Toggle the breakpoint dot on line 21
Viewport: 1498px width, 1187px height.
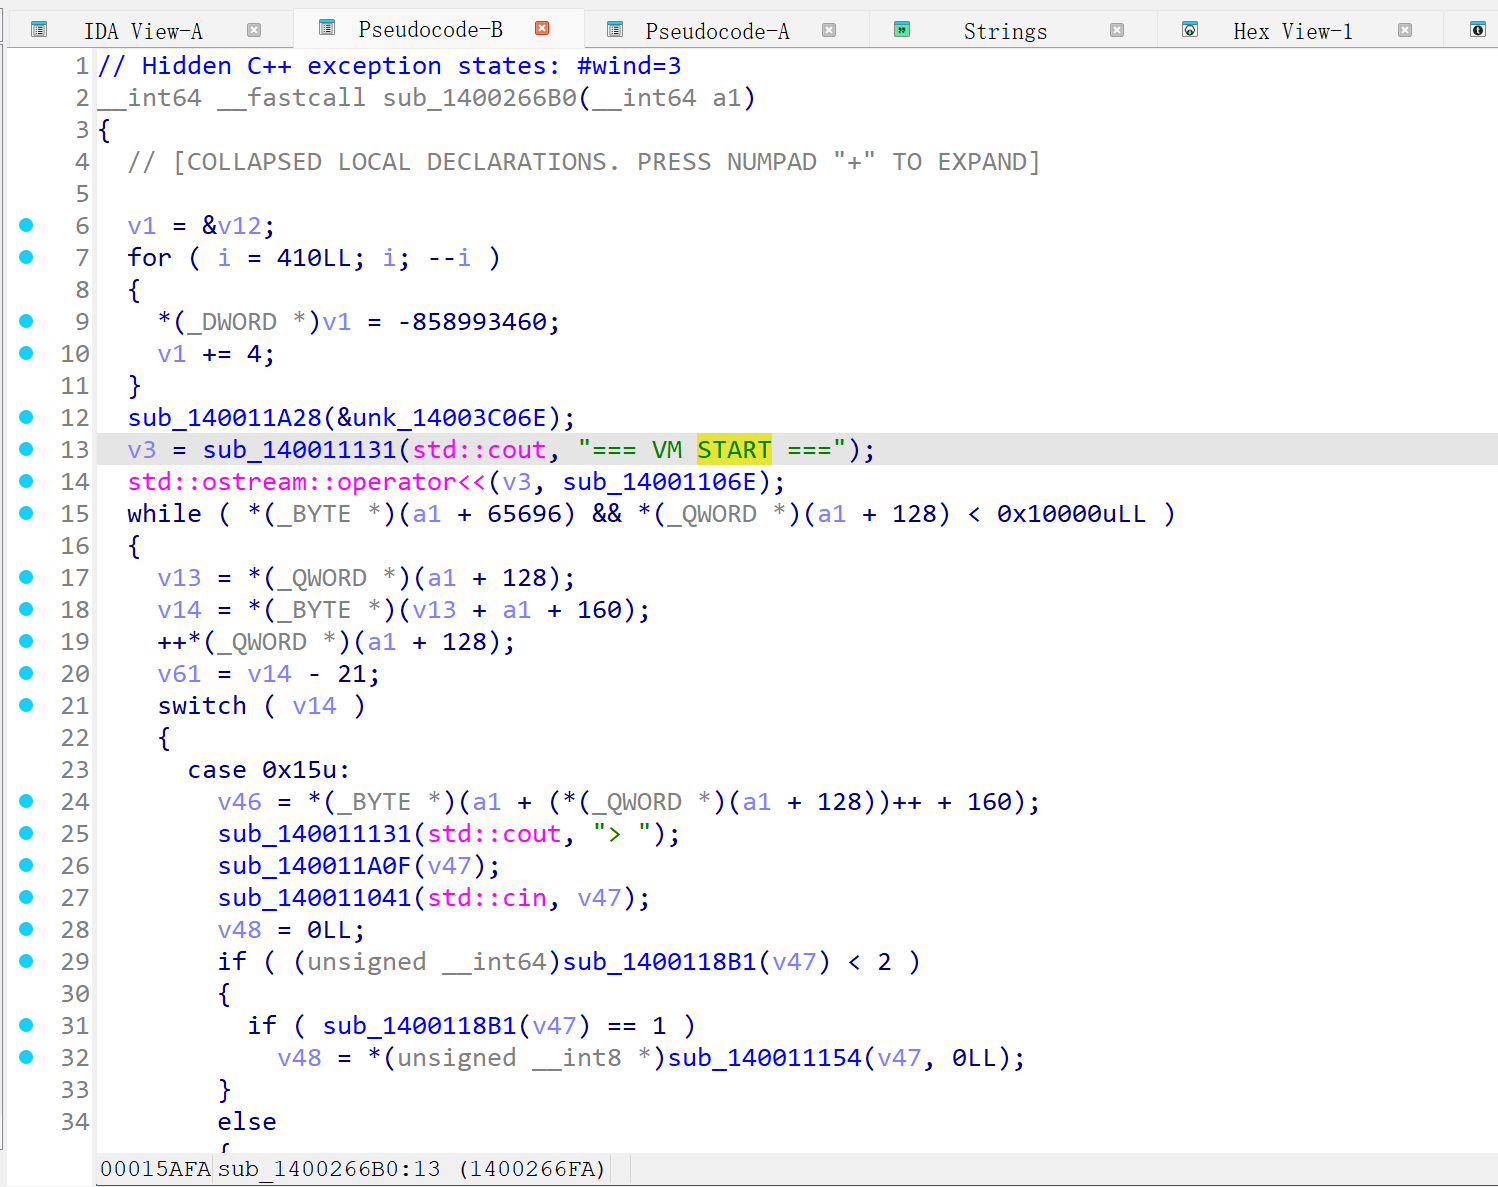pyautogui.click(x=26, y=705)
